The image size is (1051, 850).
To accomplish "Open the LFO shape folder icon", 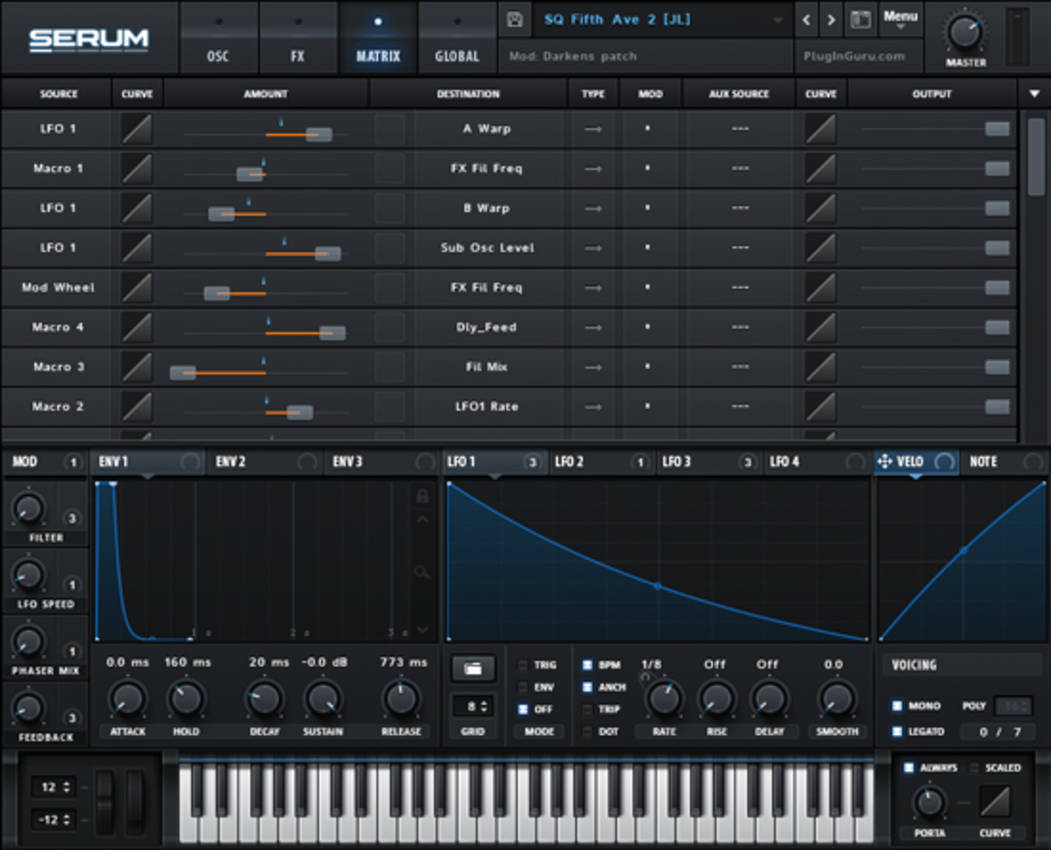I will coord(473,668).
